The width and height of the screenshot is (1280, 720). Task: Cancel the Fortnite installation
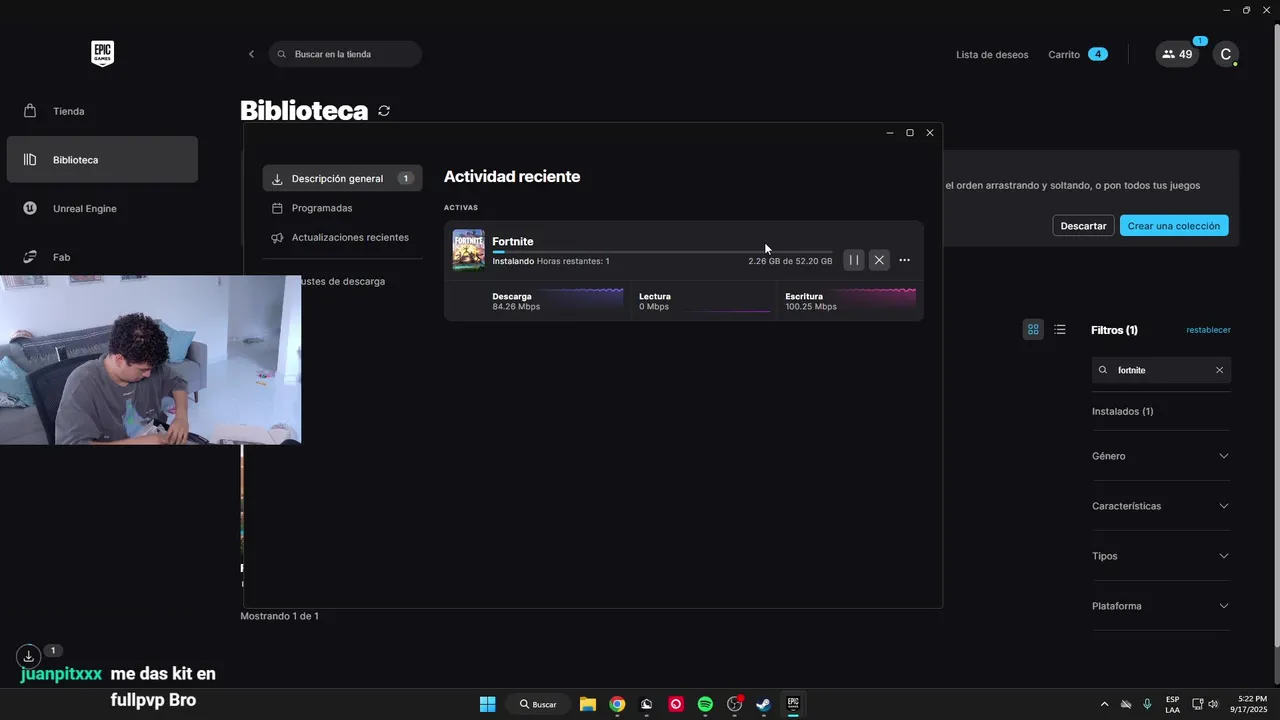(879, 260)
